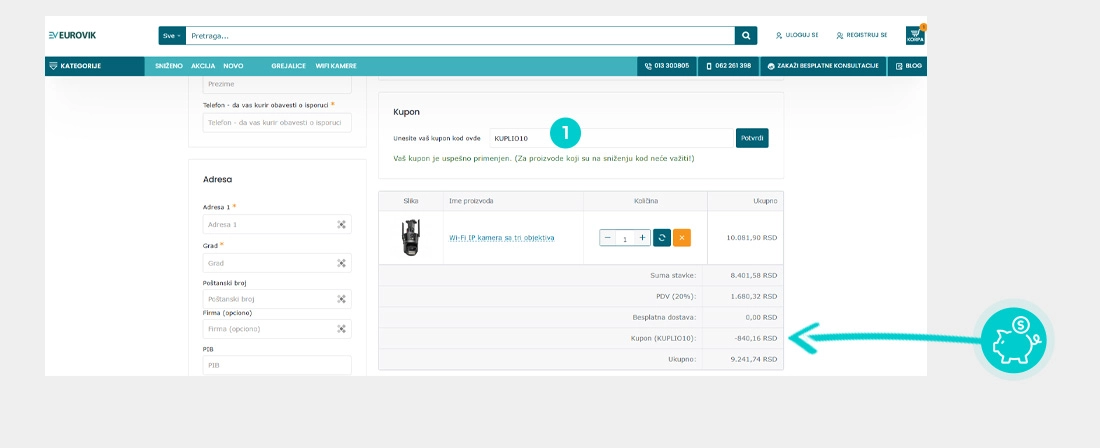Remove the product with orange X button
The image size is (1100, 448).
click(x=682, y=238)
